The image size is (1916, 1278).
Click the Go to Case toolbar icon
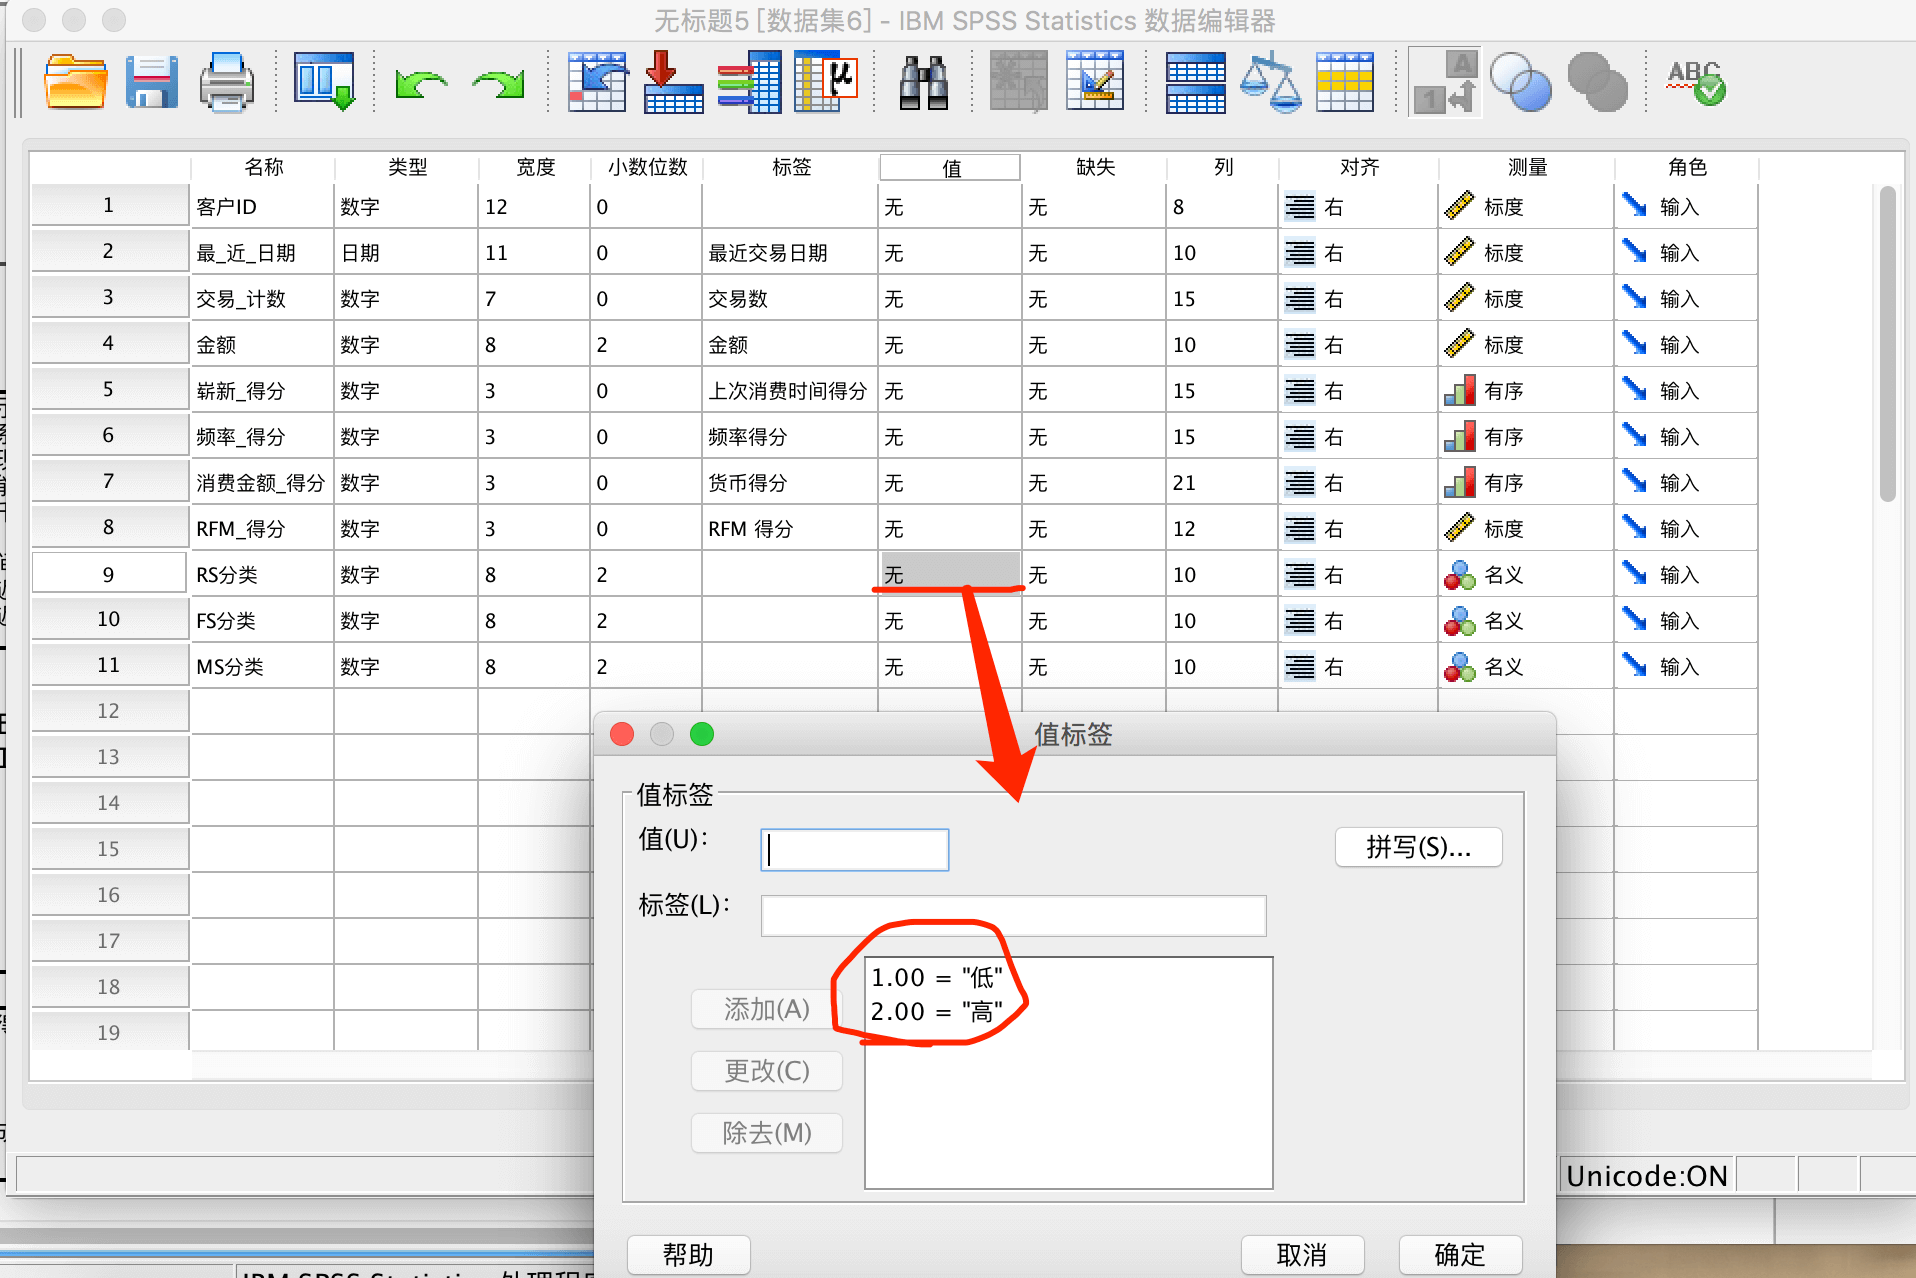click(597, 82)
